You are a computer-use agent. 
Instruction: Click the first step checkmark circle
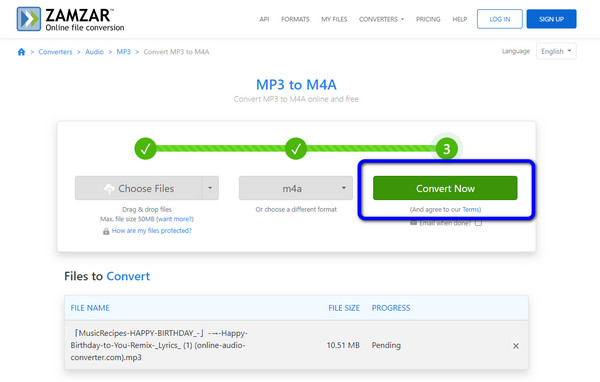tap(145, 149)
